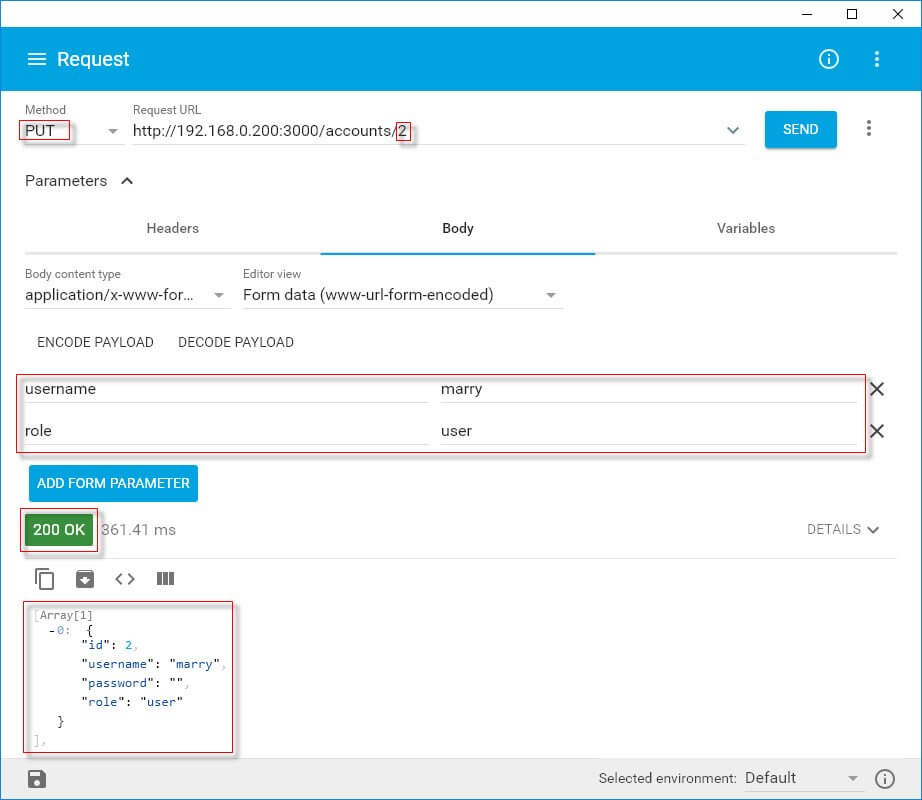Remove the role form parameter
The image size is (922, 800).
[x=877, y=431]
